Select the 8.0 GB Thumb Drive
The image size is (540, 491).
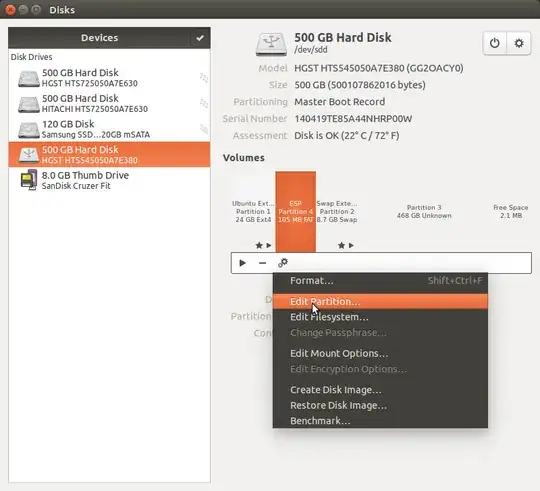pyautogui.click(x=110, y=180)
